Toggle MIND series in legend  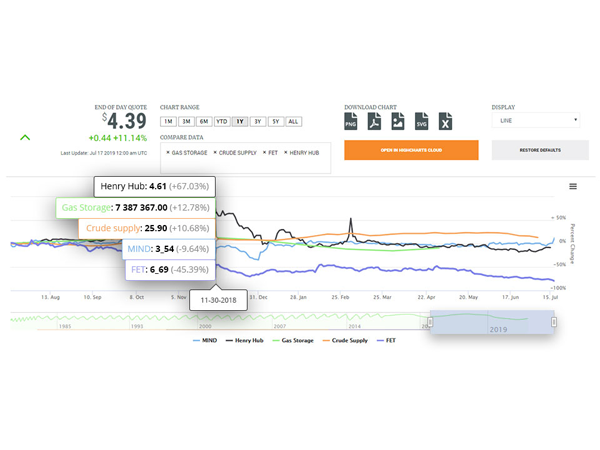pos(205,341)
